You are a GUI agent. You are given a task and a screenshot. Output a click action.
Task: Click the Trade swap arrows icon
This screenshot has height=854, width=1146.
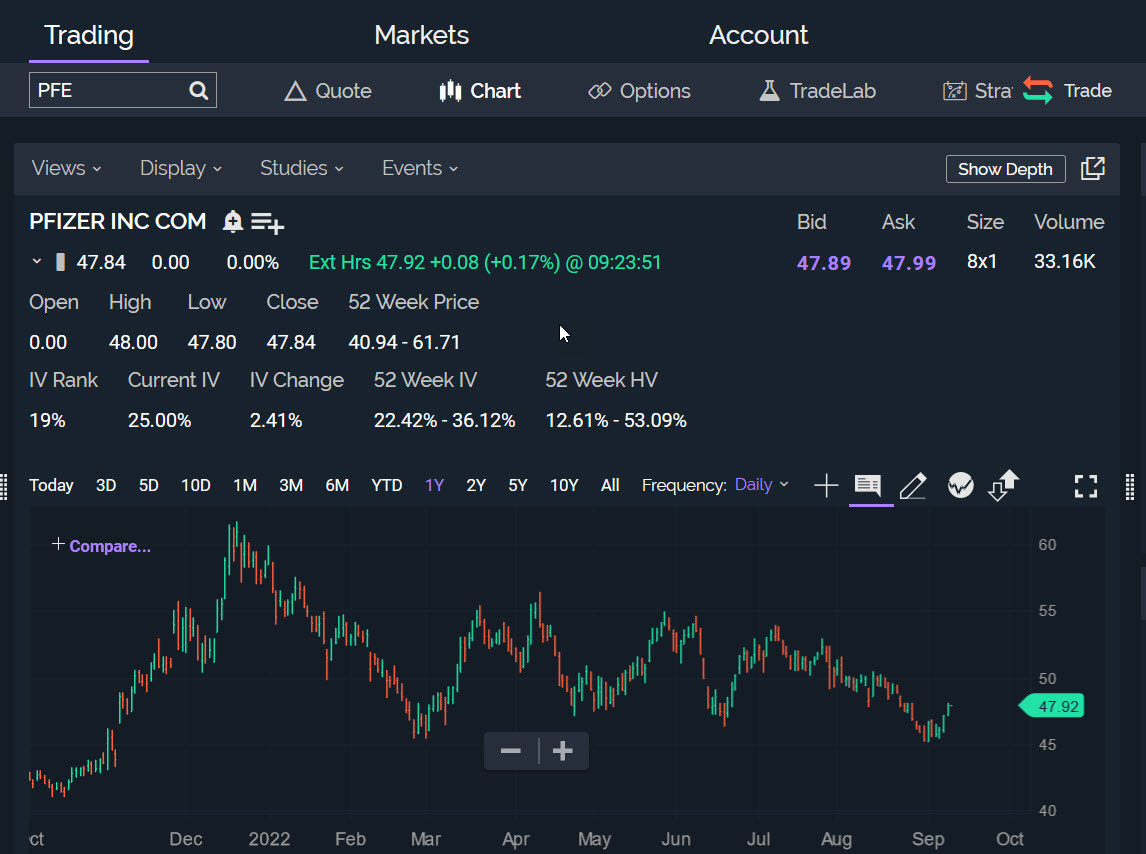(x=1038, y=91)
